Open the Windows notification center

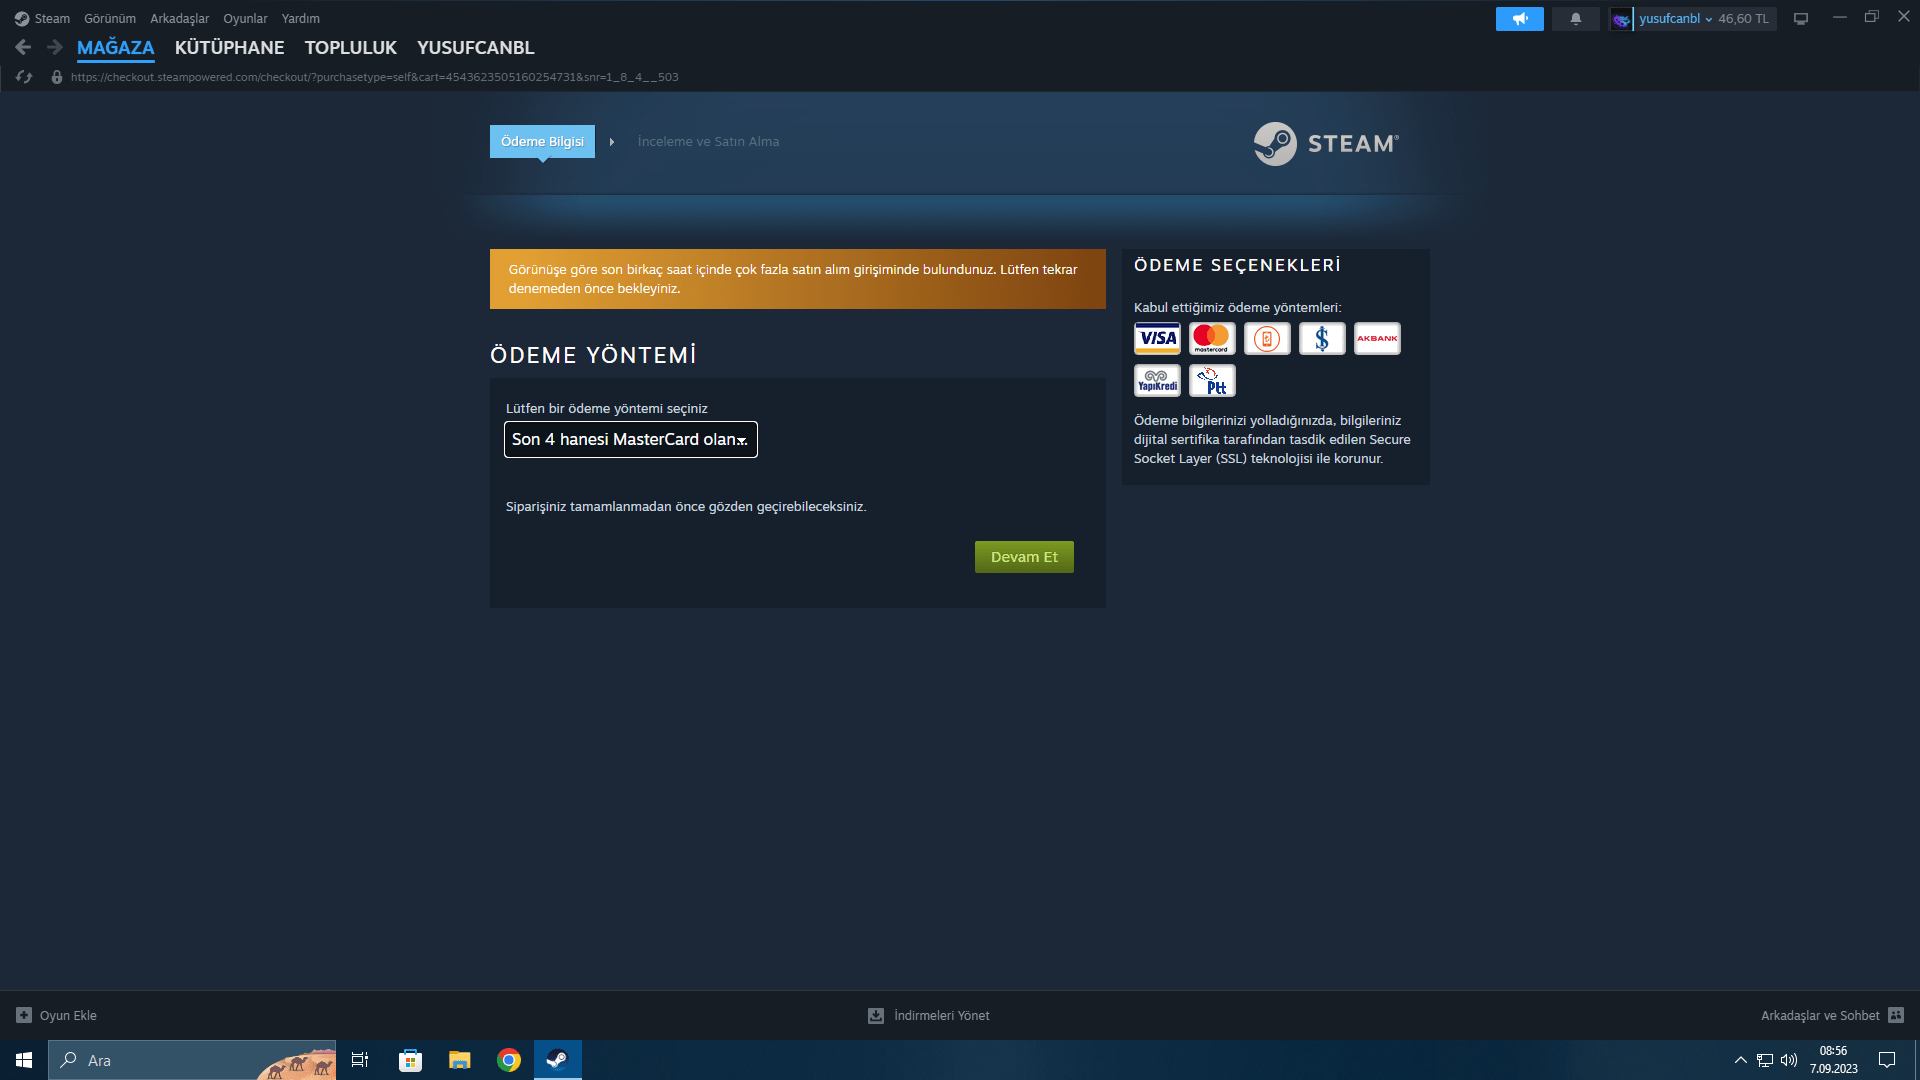tap(1887, 1060)
